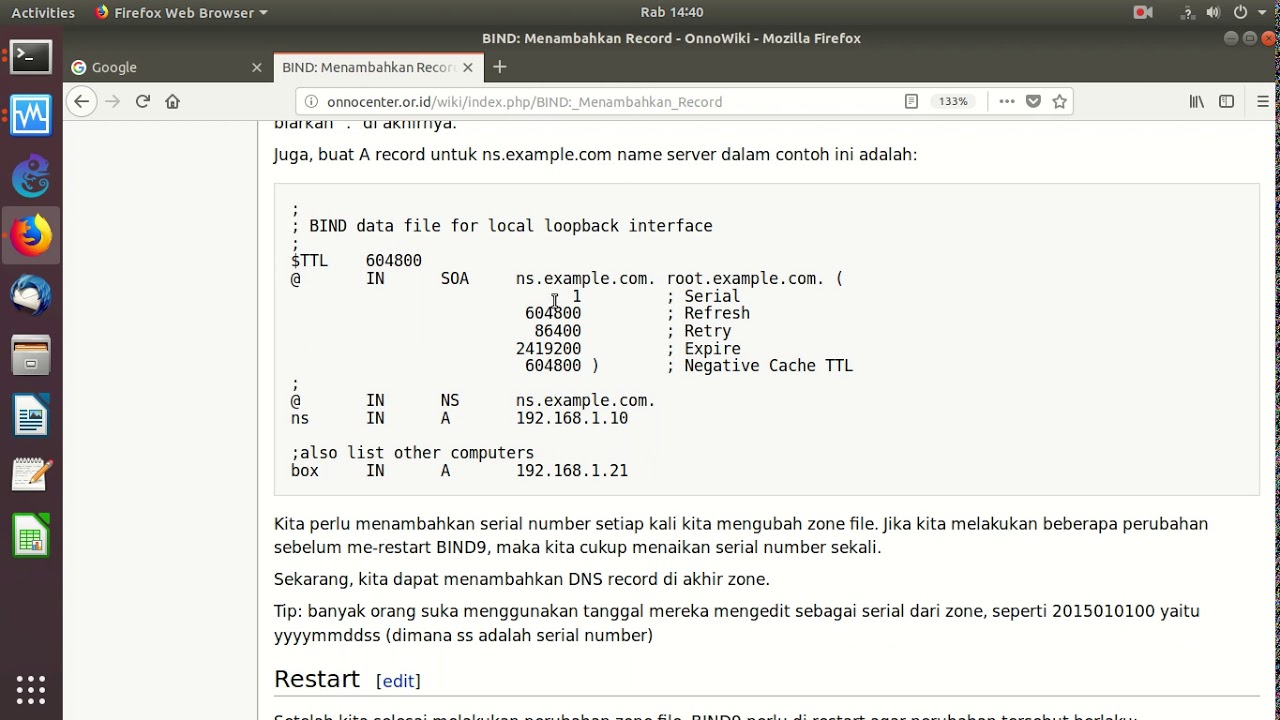Show site information for onnocenter.or.id
Image resolution: width=1280 pixels, height=720 pixels.
311,101
